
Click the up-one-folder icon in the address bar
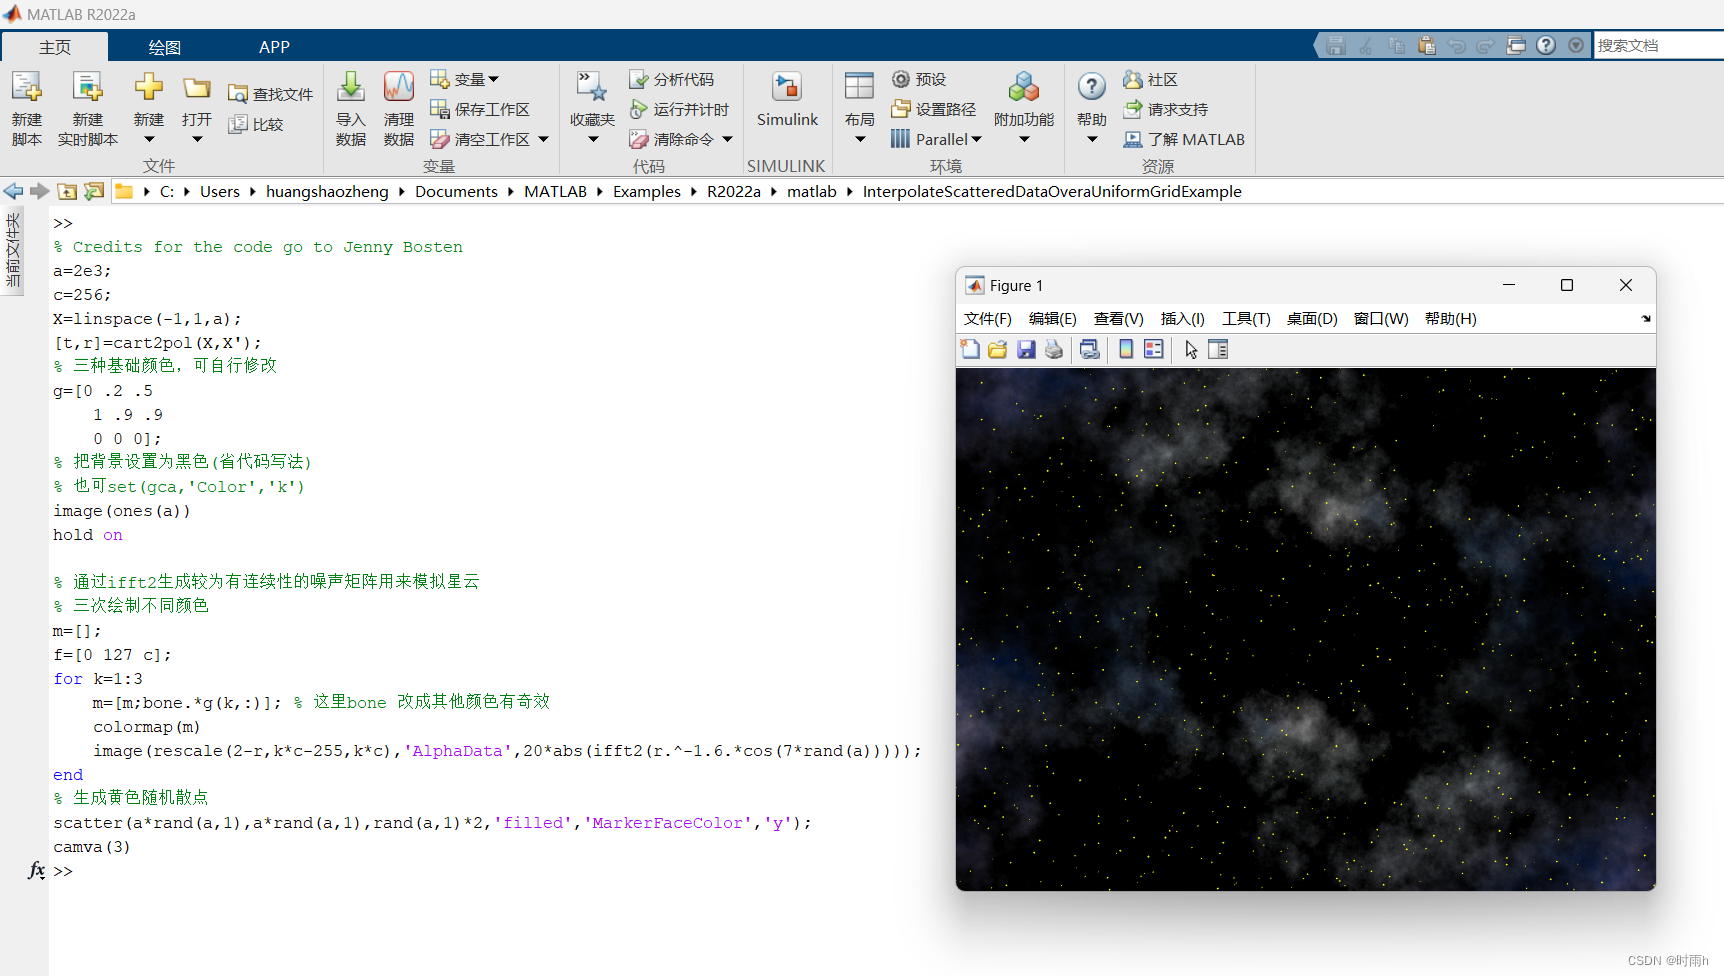[67, 191]
